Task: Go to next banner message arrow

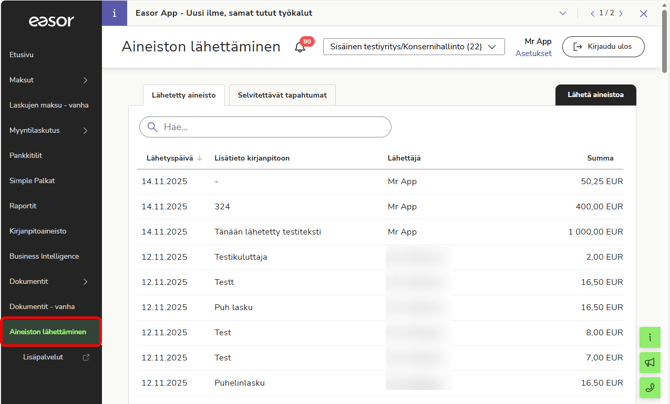Action: [x=621, y=14]
